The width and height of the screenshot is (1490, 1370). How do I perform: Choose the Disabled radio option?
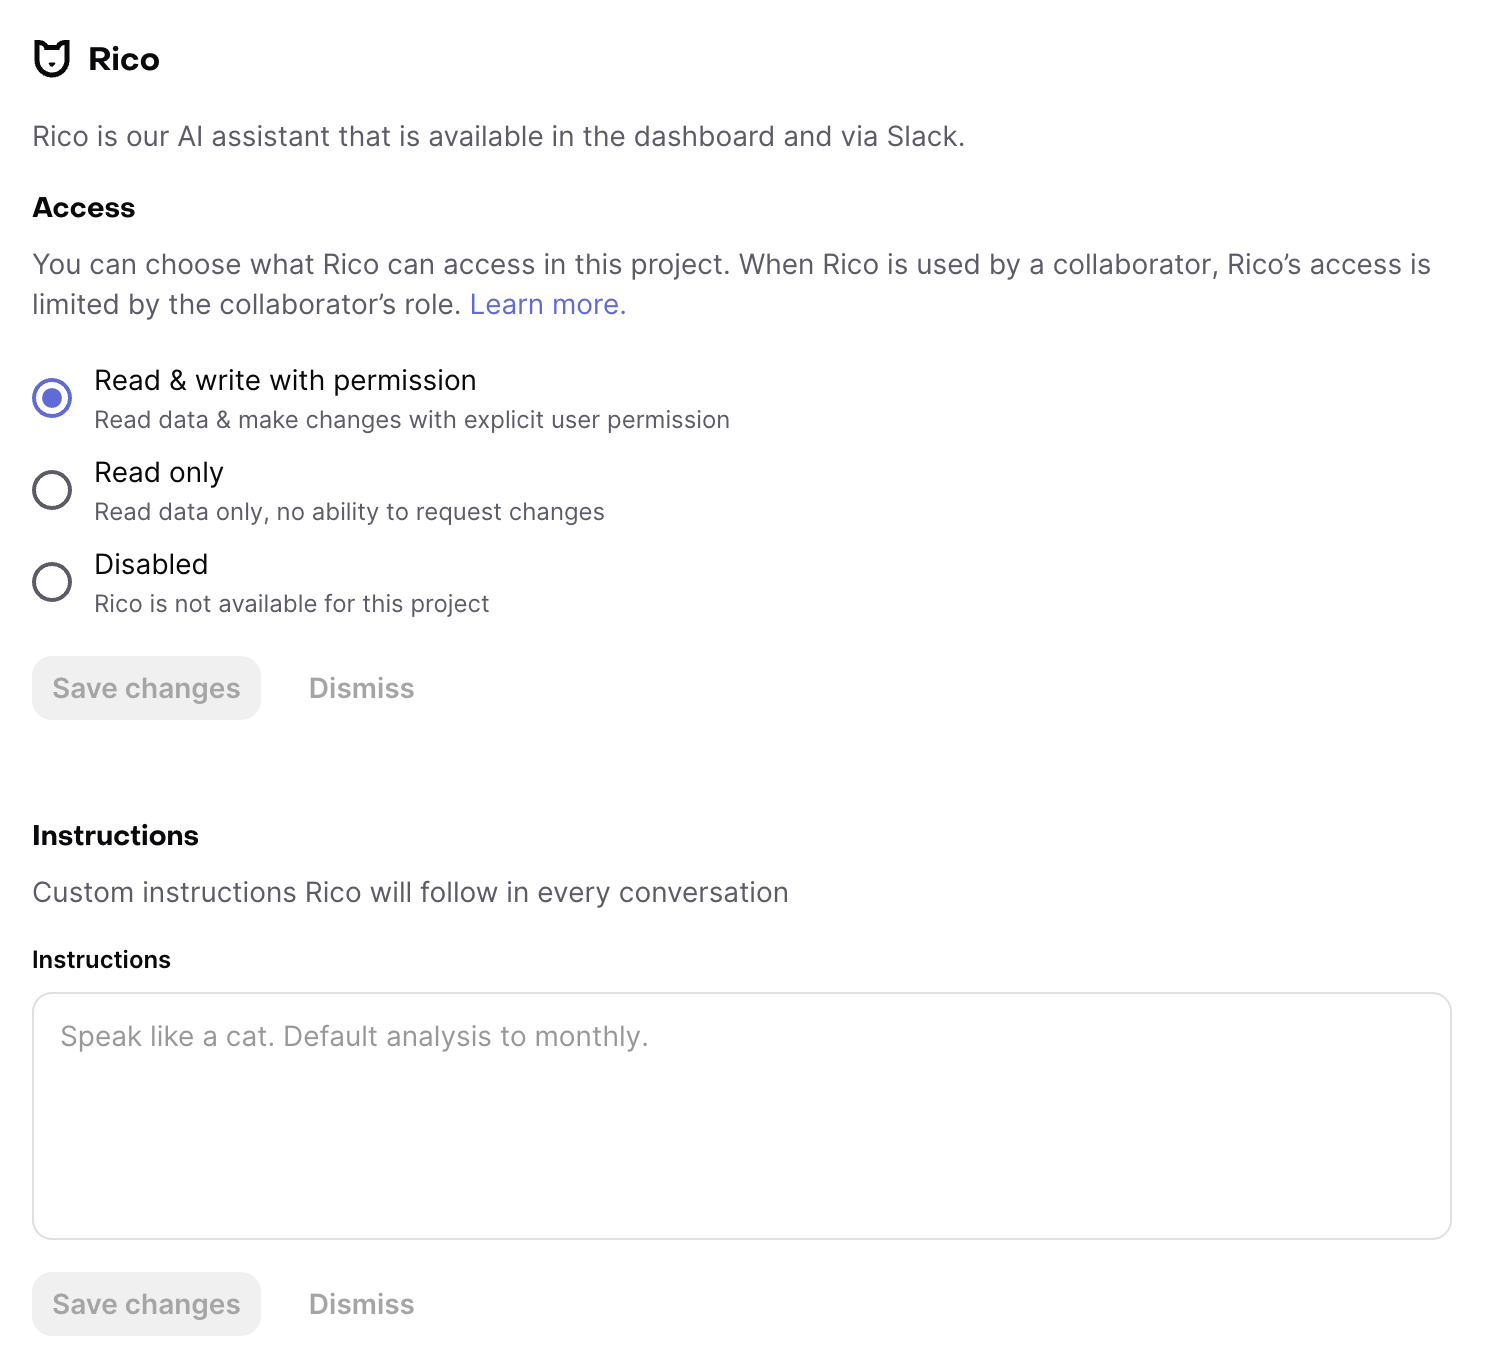(x=52, y=582)
